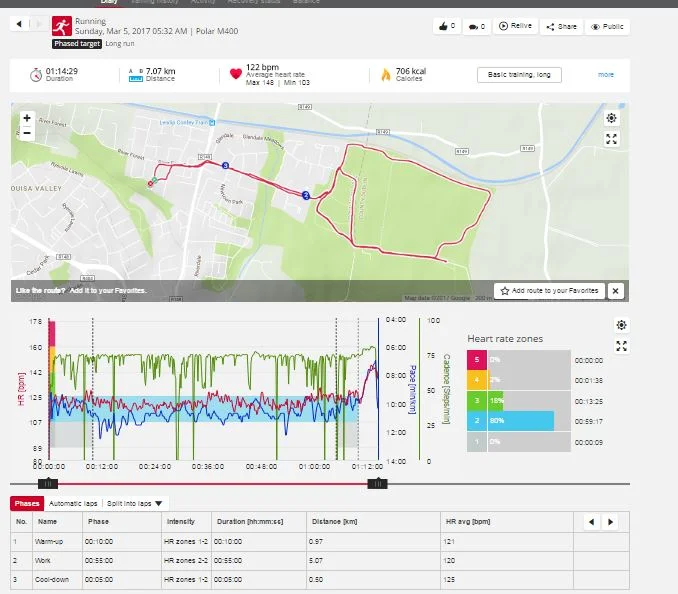The image size is (678, 594).
Task: Switch to the Automatic laps tab
Action: pos(71,503)
